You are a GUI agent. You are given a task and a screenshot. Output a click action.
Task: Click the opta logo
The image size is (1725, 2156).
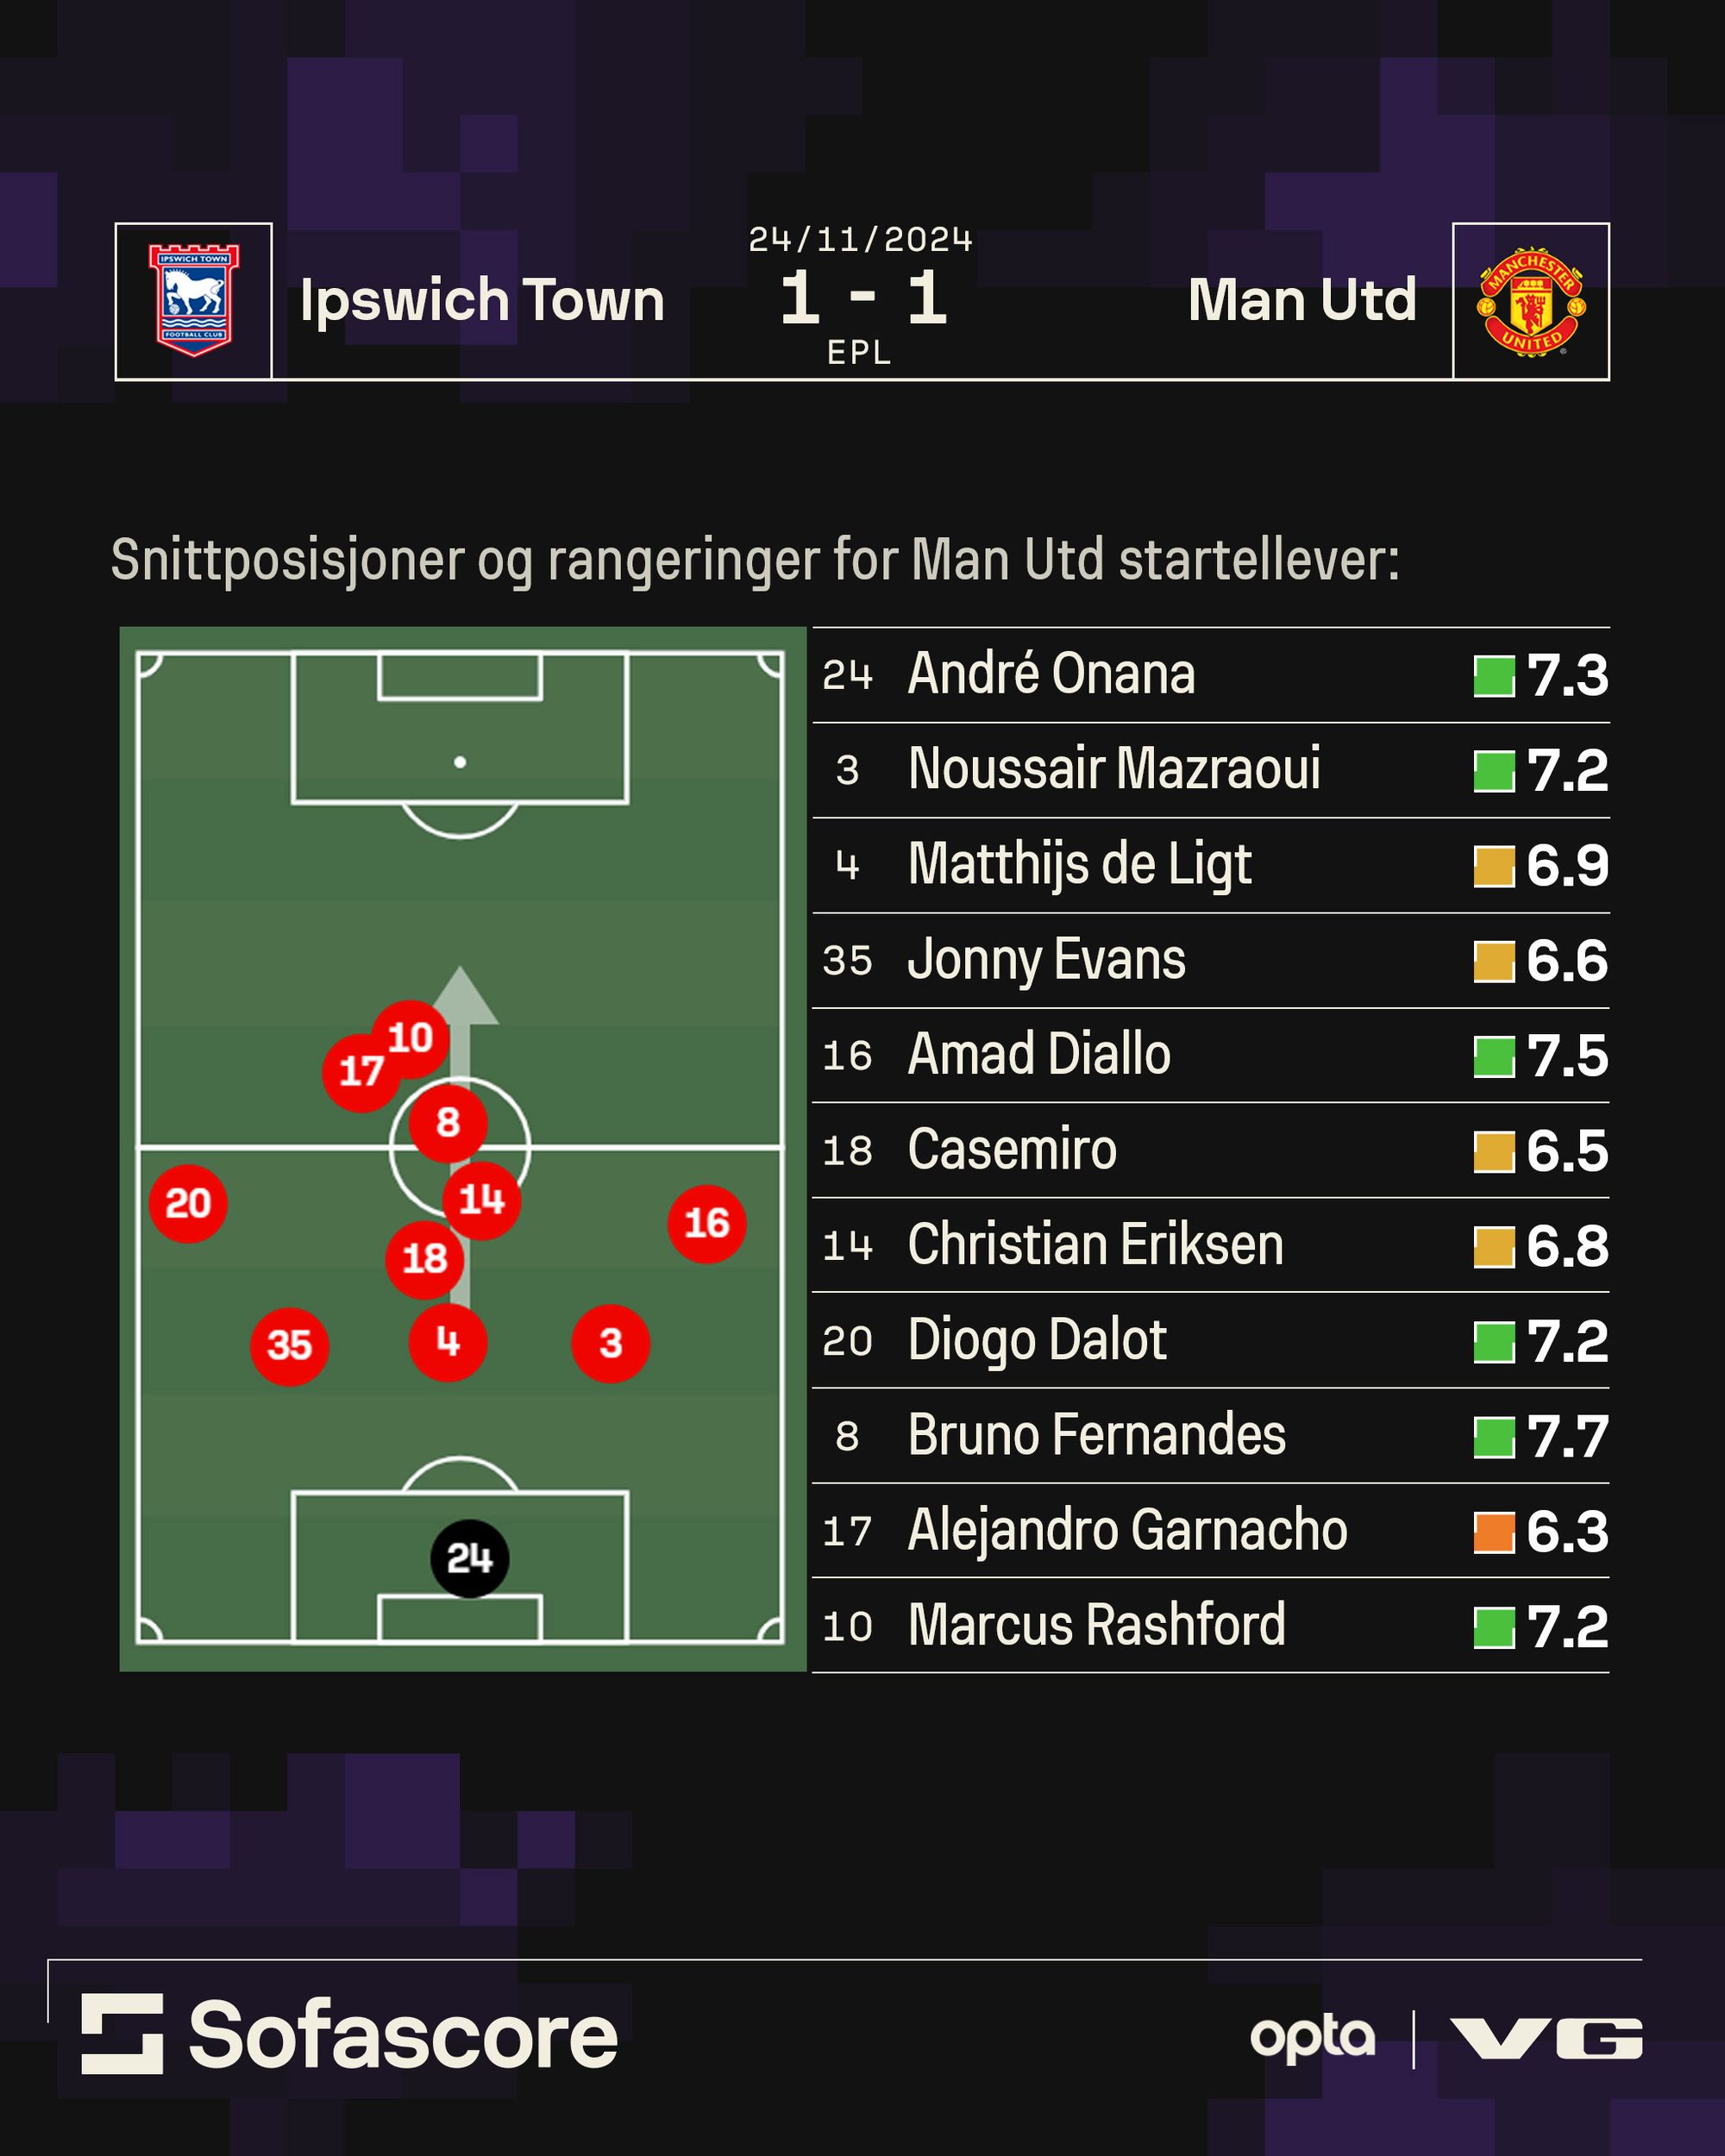click(1312, 2037)
